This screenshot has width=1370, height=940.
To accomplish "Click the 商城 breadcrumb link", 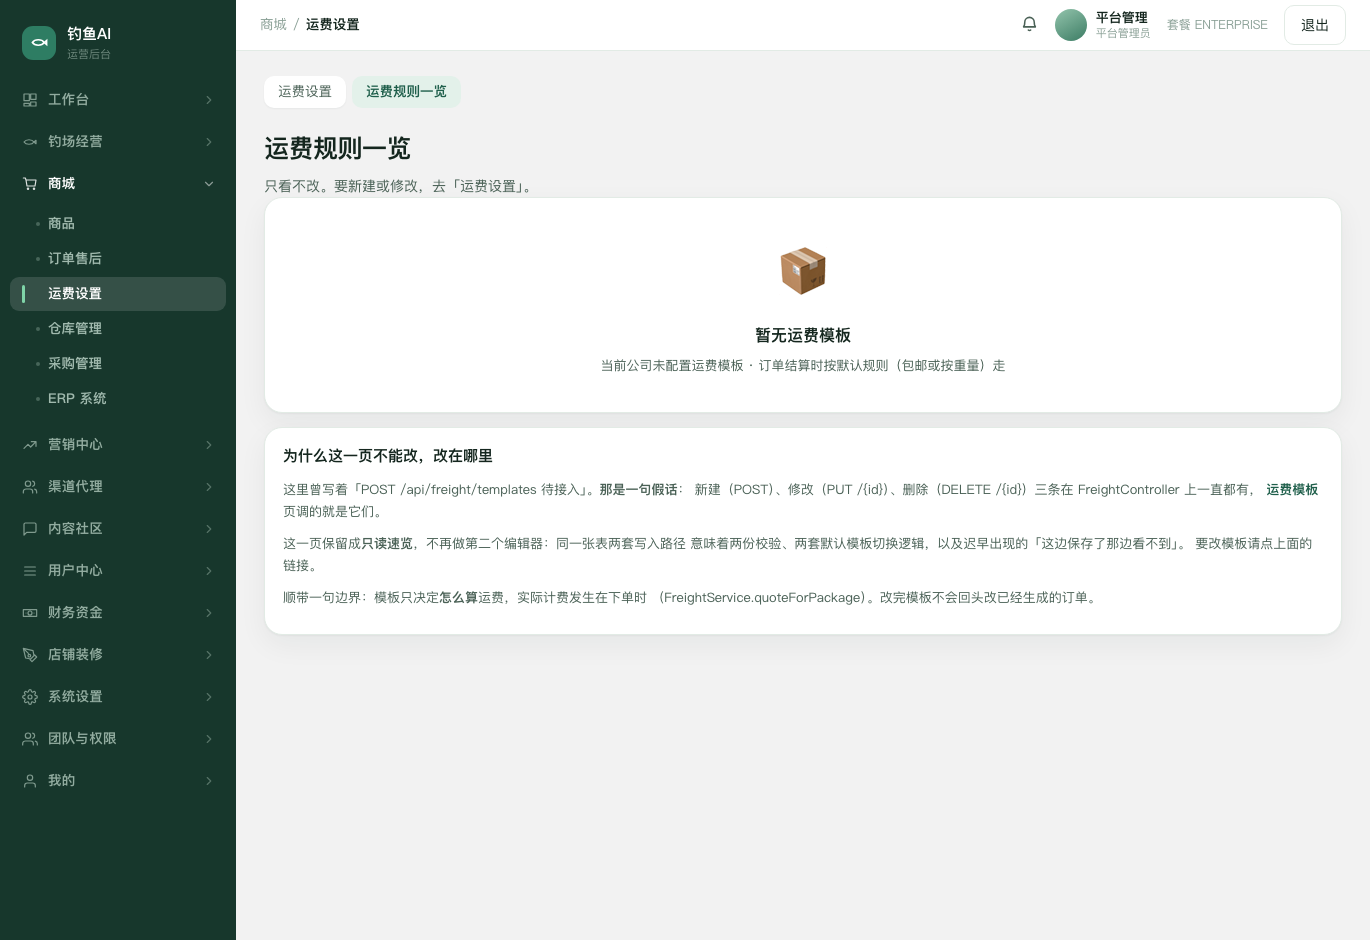I will click(273, 25).
